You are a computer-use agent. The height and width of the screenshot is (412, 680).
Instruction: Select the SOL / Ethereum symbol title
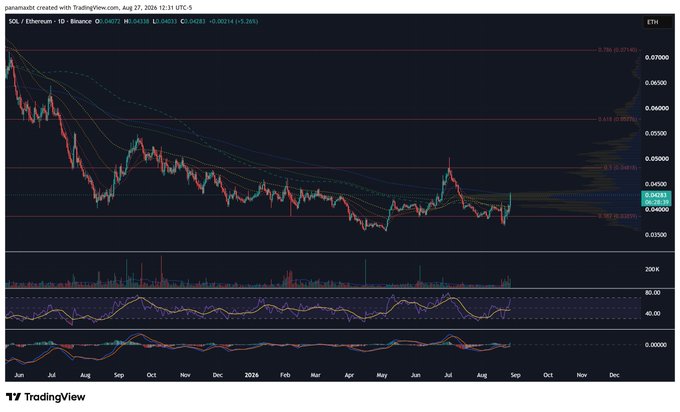tap(50, 21)
